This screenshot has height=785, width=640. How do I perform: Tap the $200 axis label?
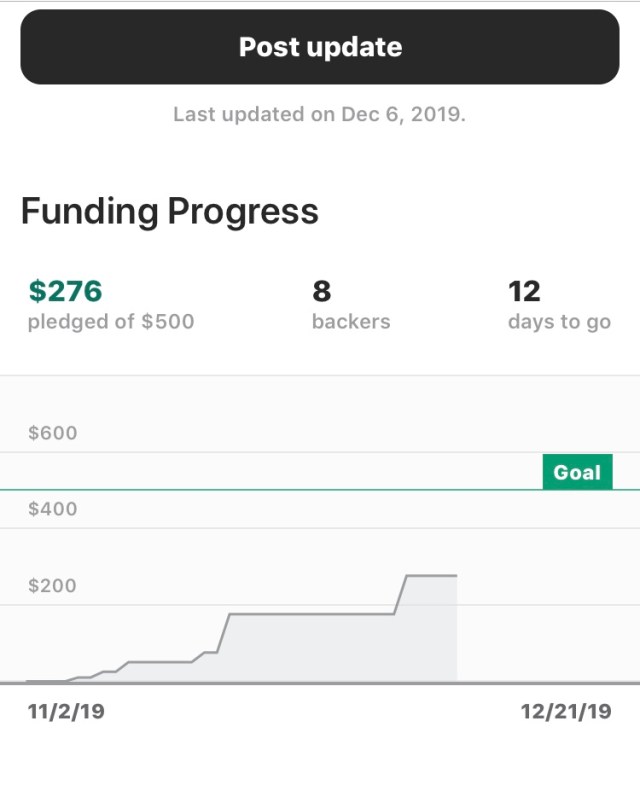pos(52,585)
